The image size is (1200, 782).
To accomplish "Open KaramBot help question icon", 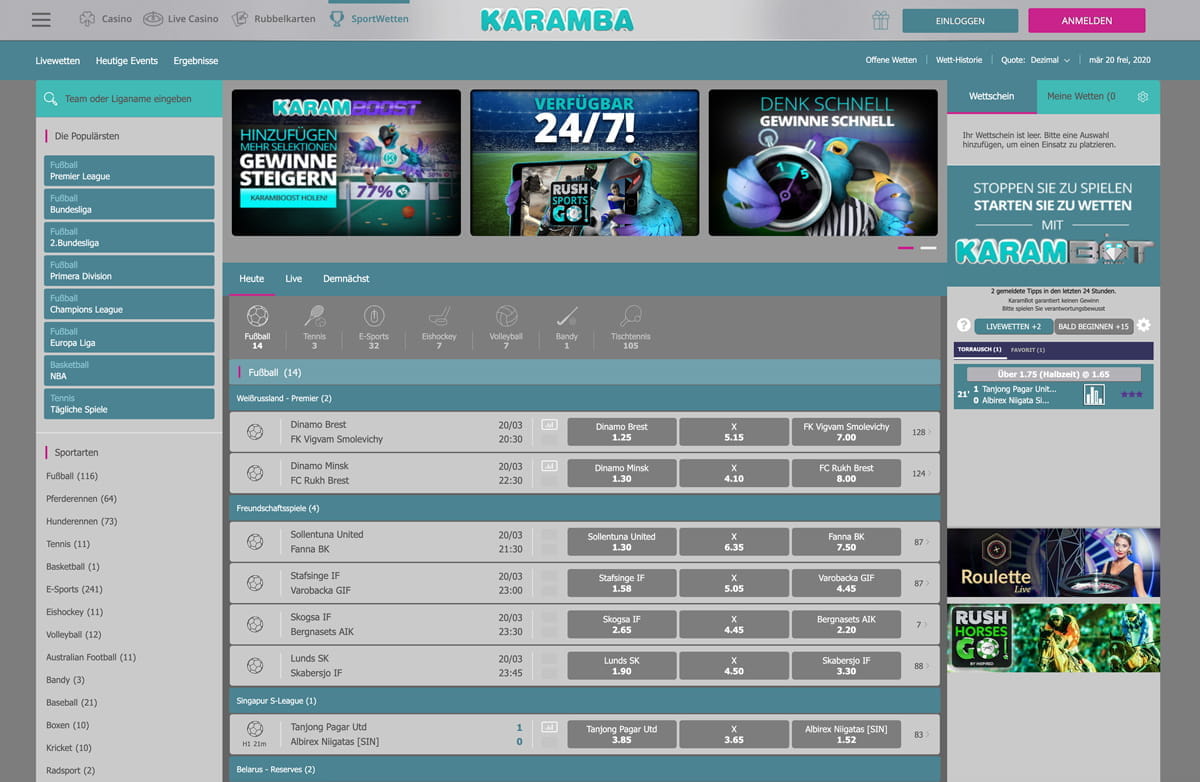I will point(964,326).
